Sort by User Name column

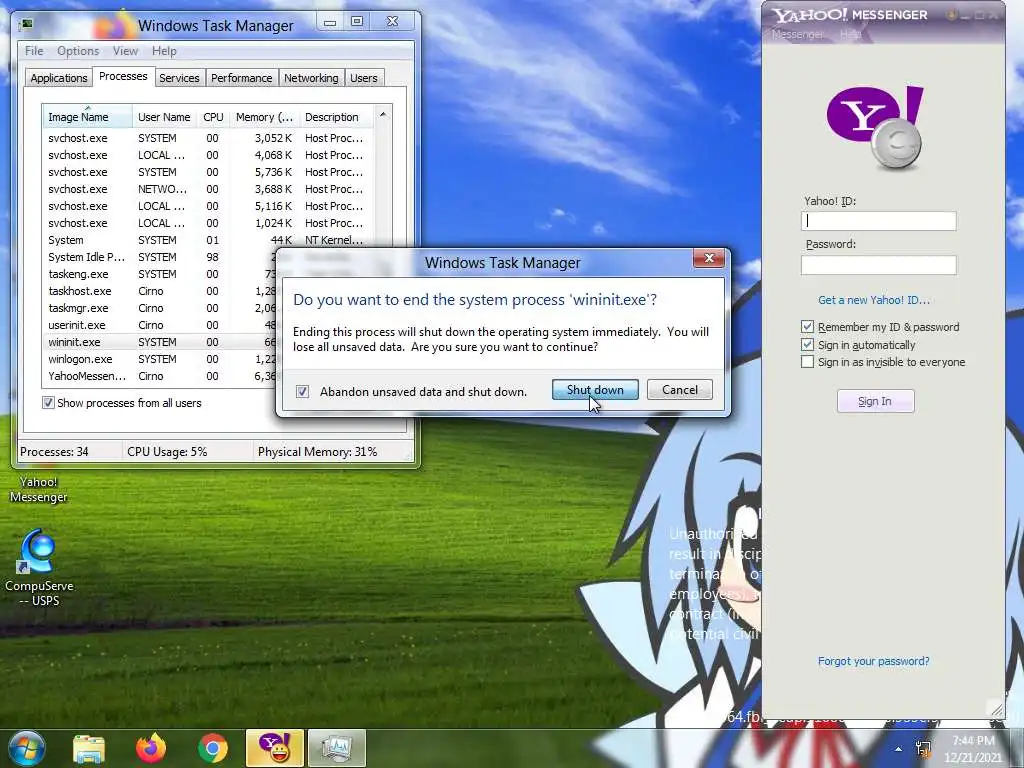click(165, 117)
